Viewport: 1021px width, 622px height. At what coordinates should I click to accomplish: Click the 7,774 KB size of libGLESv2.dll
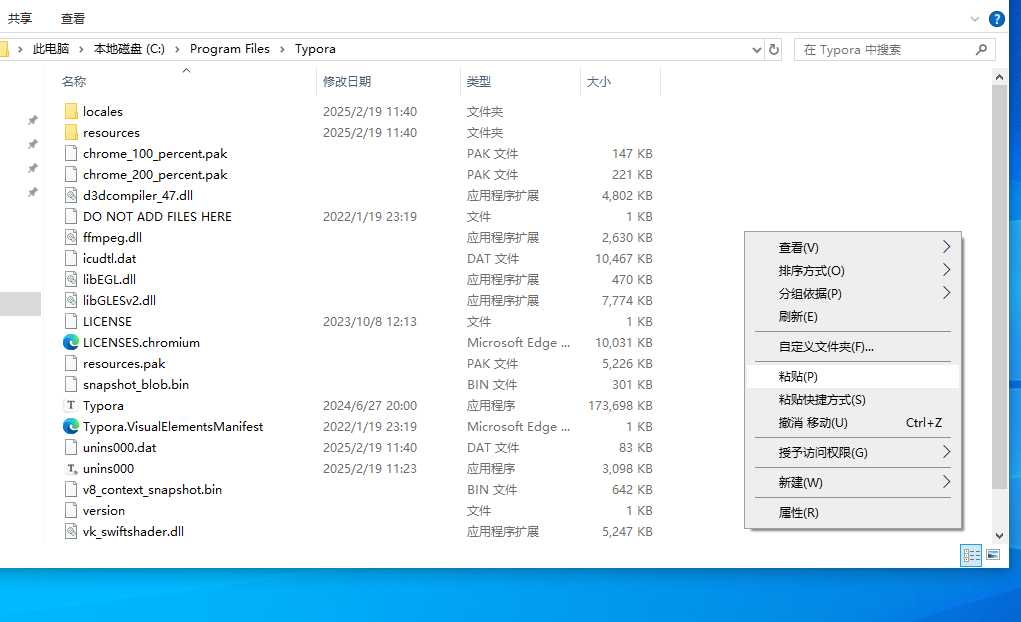(x=627, y=300)
